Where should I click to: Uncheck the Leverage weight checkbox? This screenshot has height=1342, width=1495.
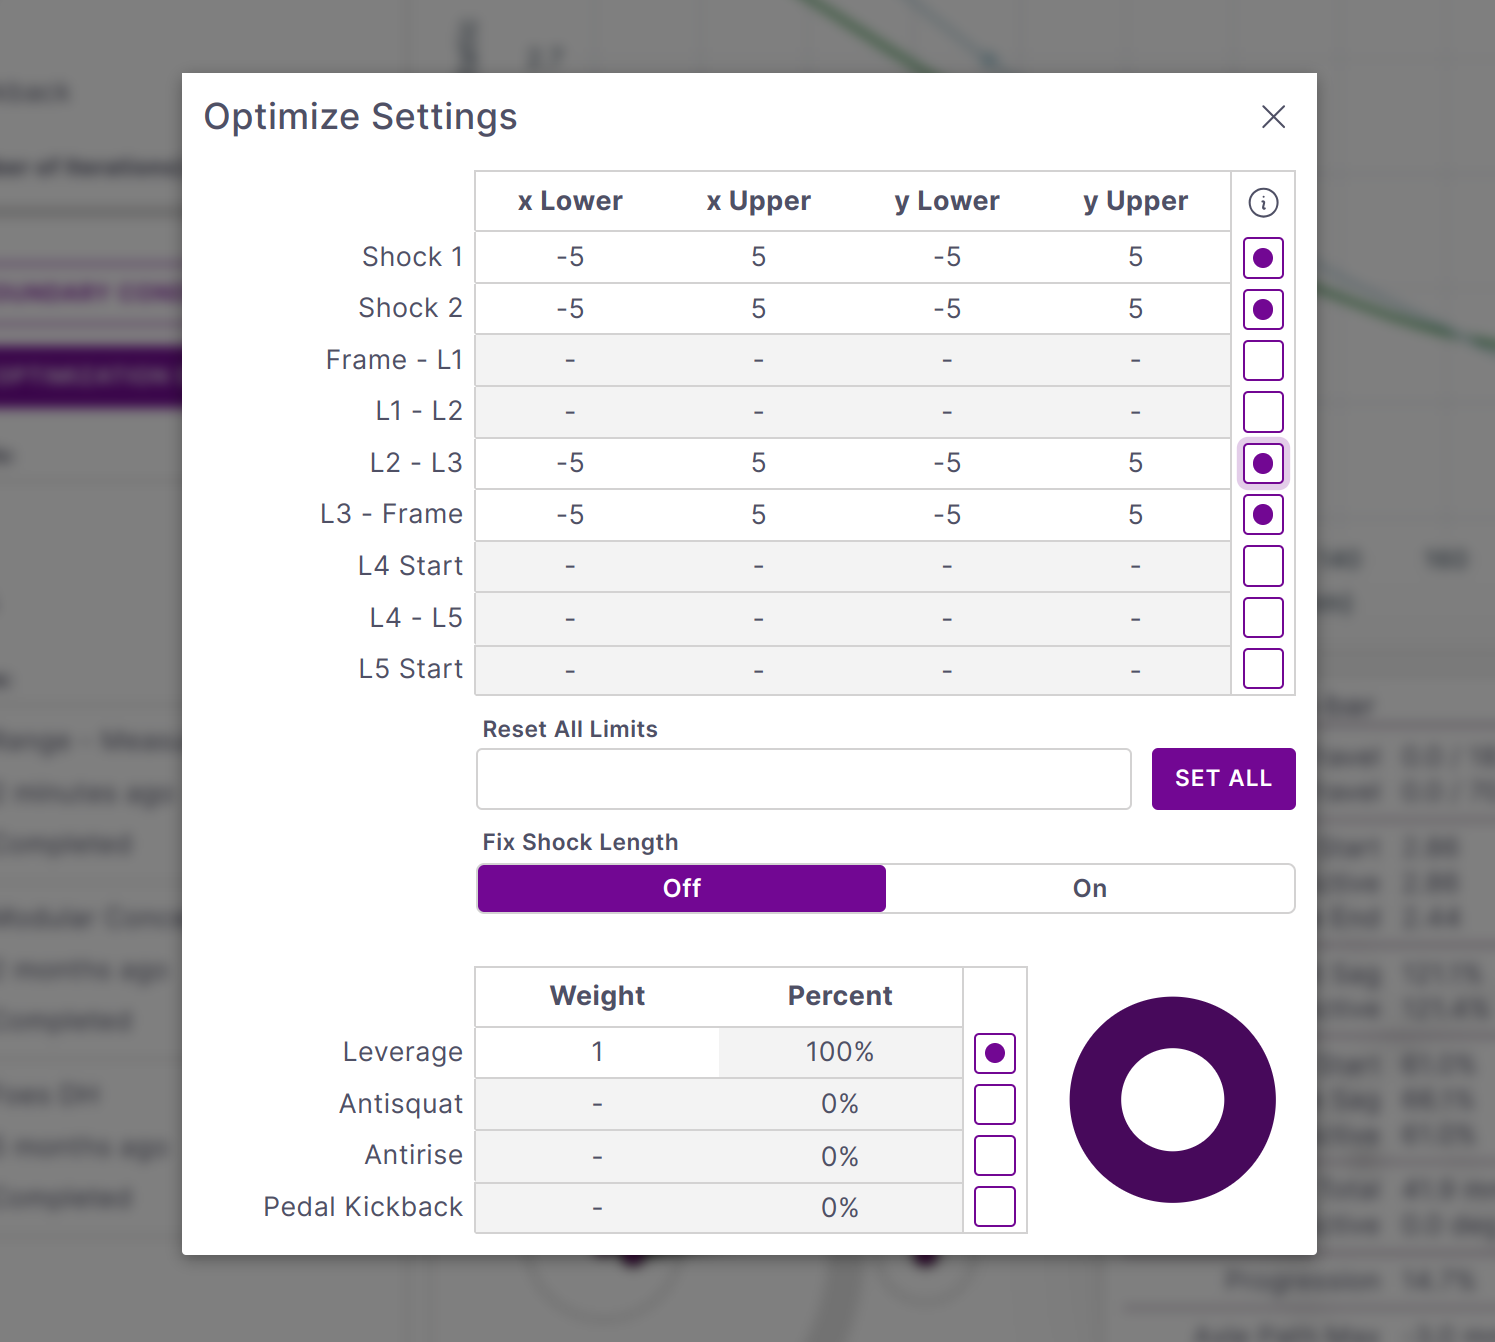pos(994,1053)
